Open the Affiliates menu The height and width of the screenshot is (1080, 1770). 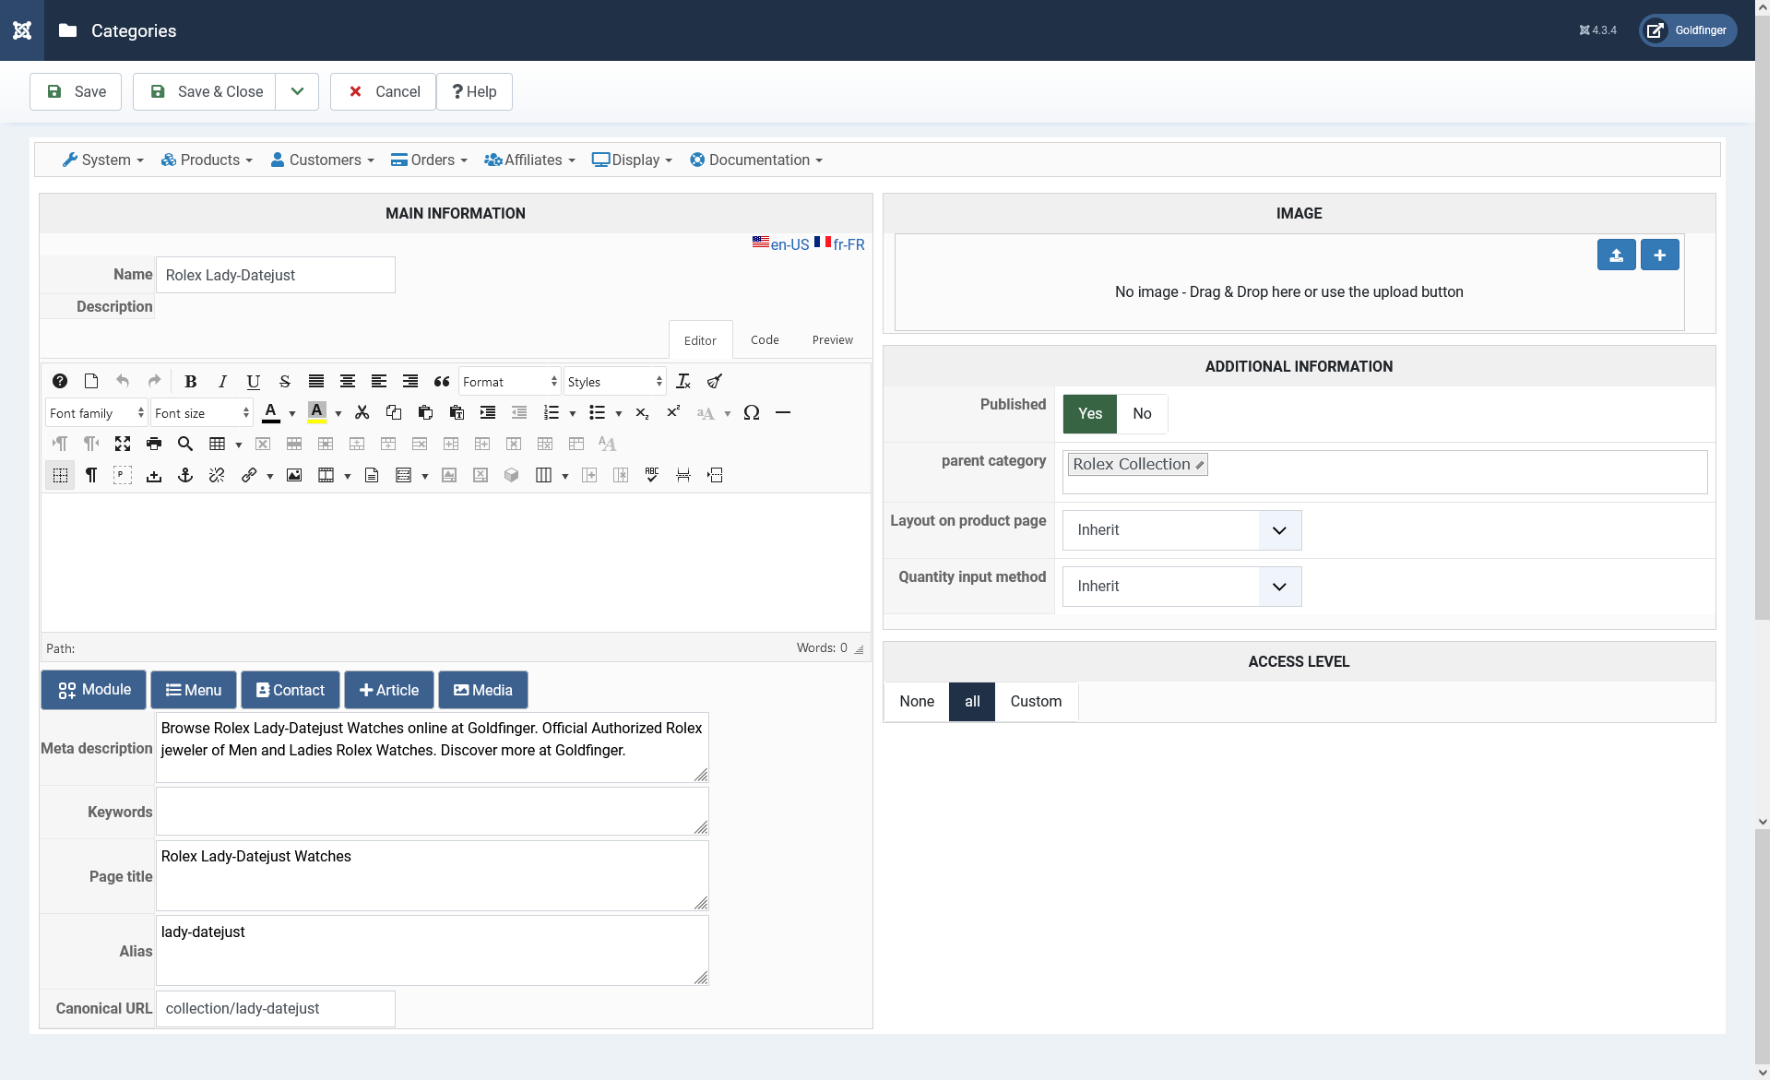point(530,160)
